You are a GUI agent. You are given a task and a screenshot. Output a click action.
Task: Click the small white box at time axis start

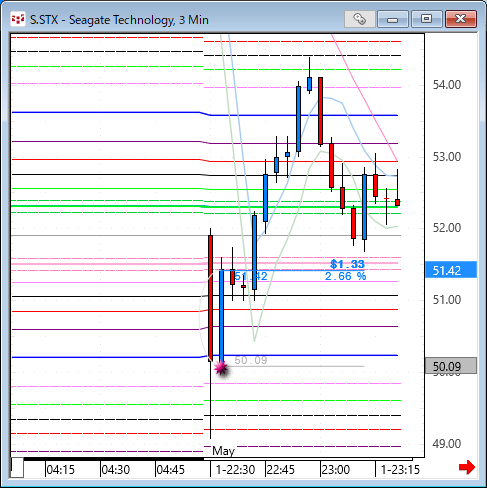[17, 468]
